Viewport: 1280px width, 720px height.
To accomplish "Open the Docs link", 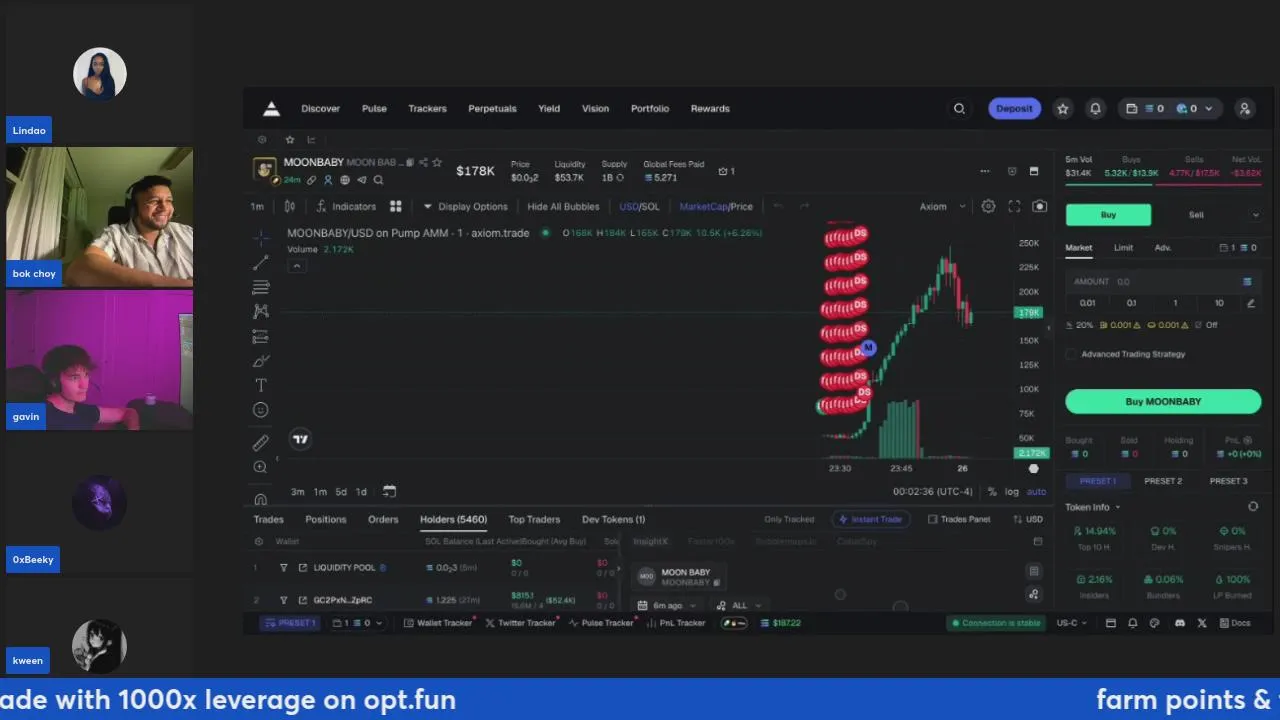I will 1234,623.
